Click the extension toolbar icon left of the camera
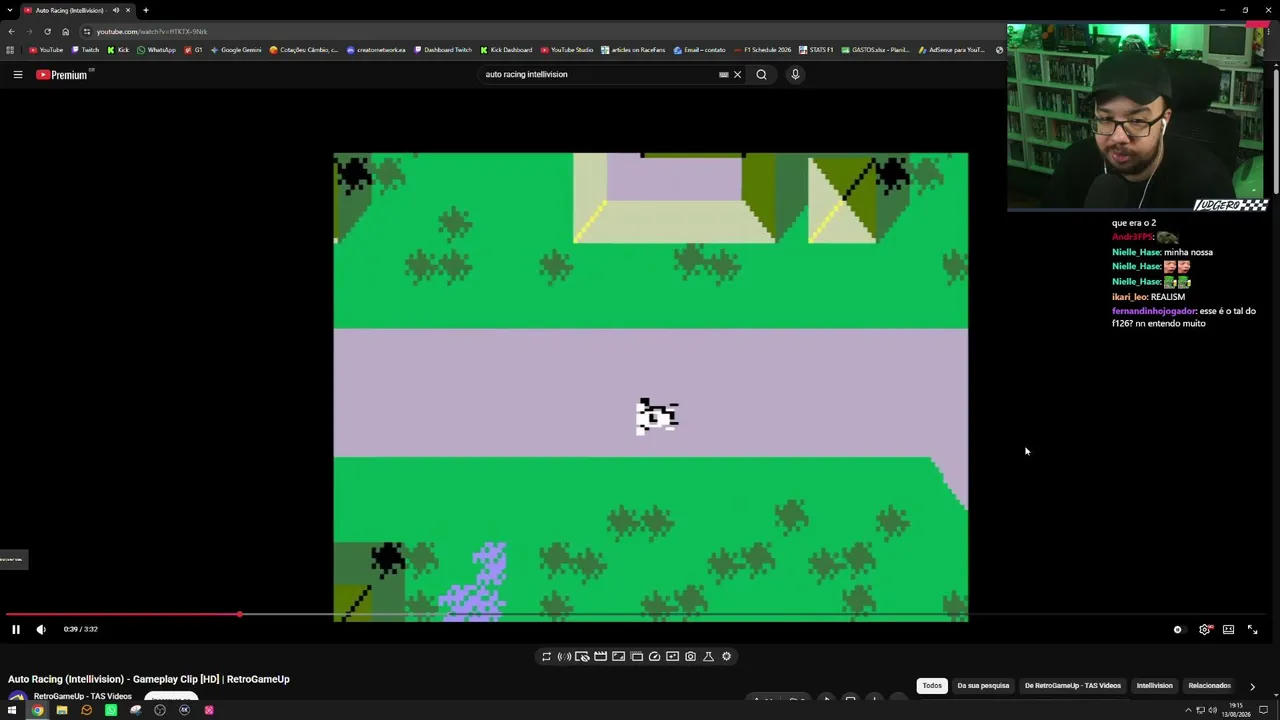 click(672, 656)
